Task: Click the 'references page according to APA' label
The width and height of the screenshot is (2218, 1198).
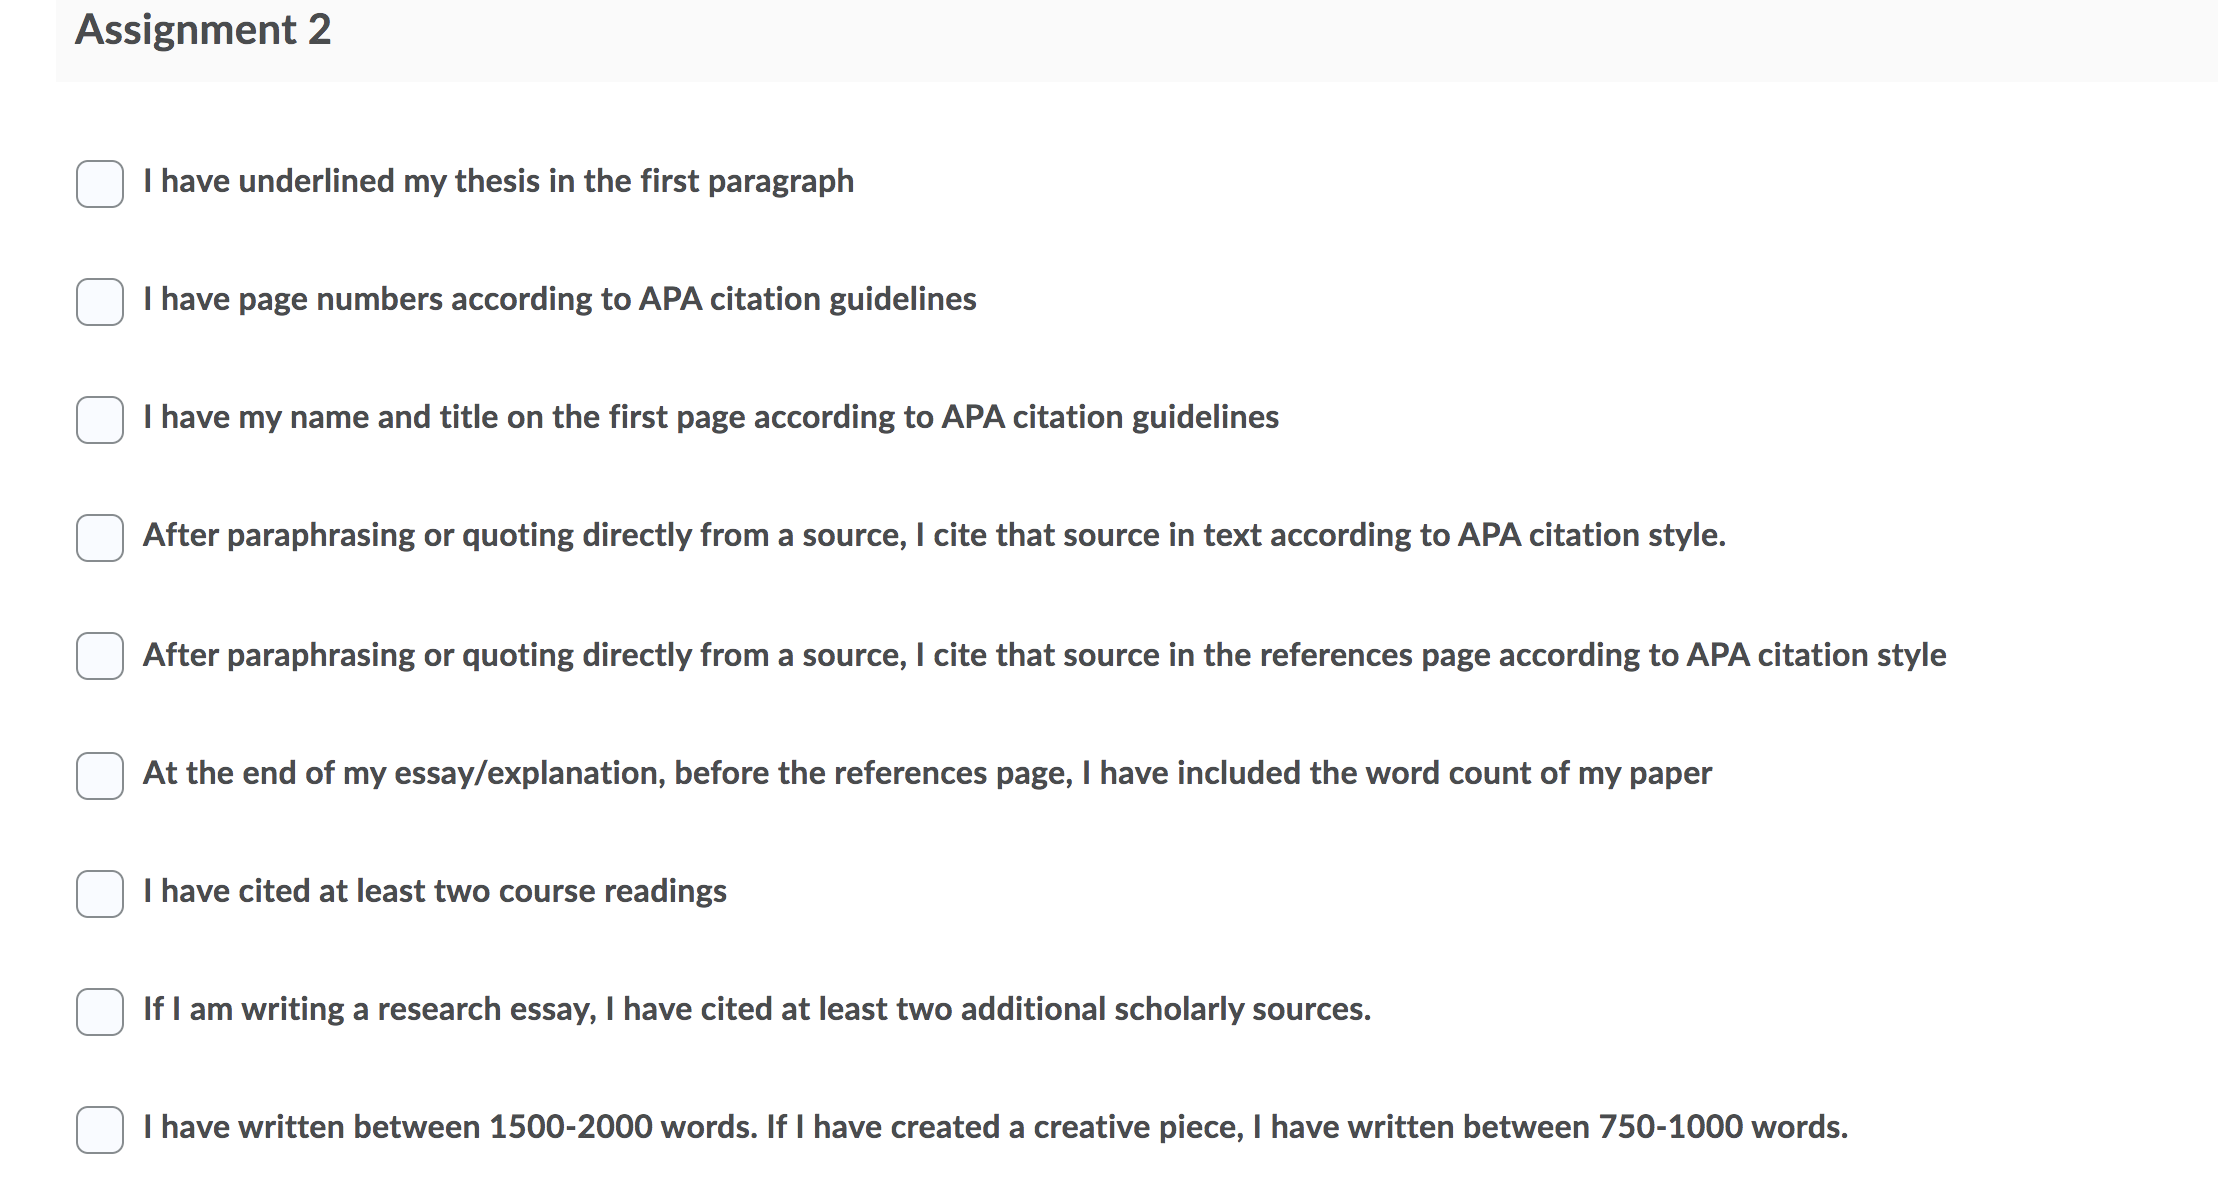Action: point(1044,656)
